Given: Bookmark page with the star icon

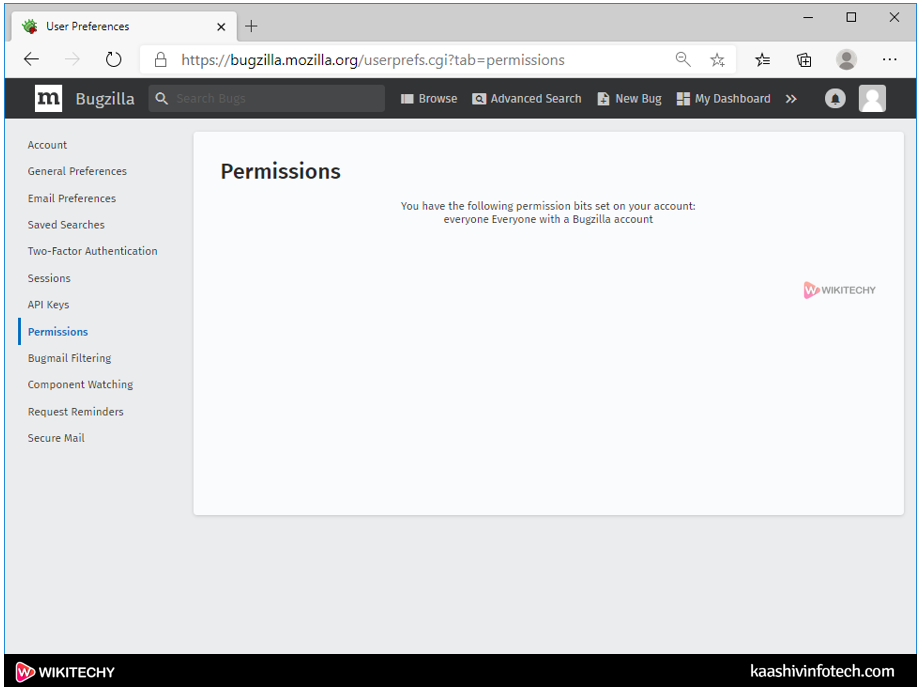Looking at the screenshot, I should pos(717,60).
